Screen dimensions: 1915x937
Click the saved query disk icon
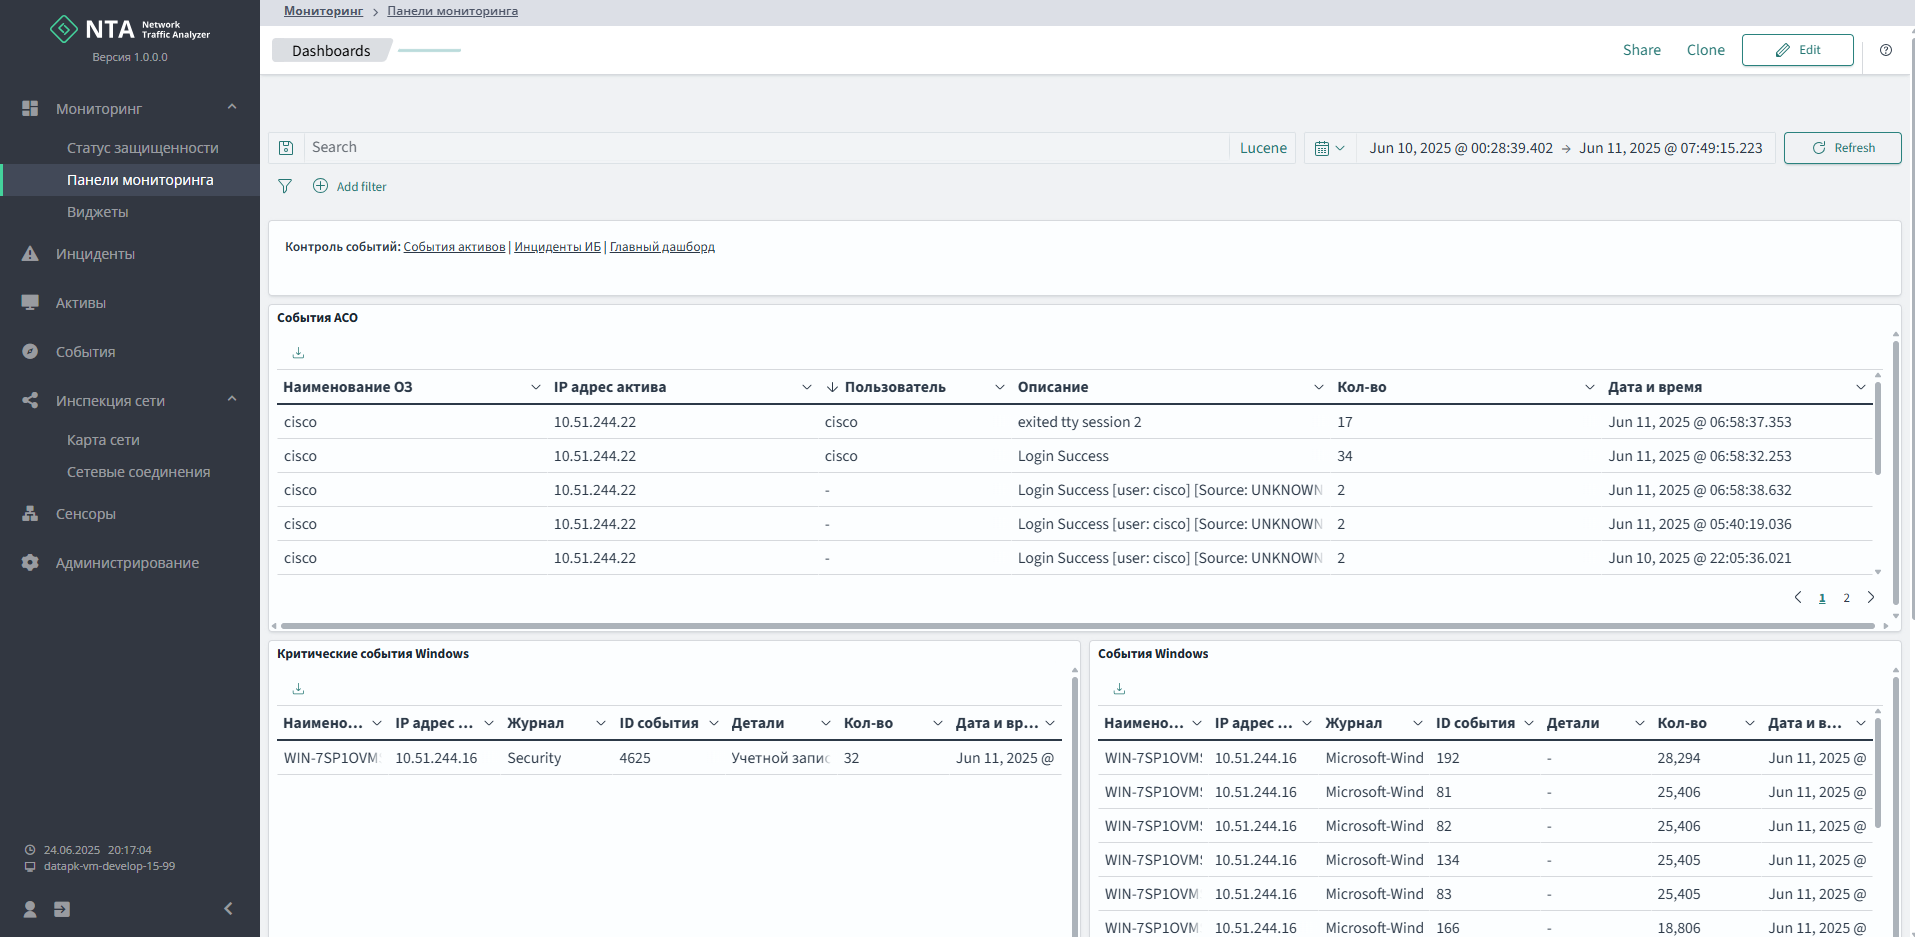286,148
